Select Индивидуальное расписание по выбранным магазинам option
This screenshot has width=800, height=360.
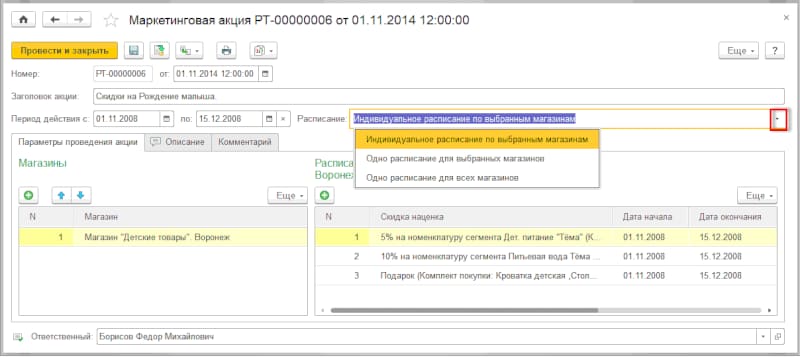(477, 139)
